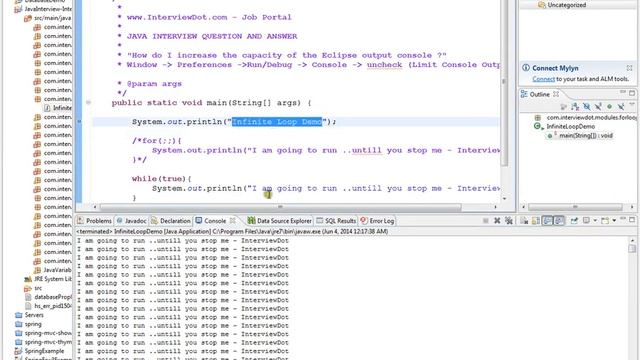Image resolution: width=640 pixels, height=360 pixels.
Task: Select the JavaInterview project in Package Explorer
Action: [x=43, y=9]
